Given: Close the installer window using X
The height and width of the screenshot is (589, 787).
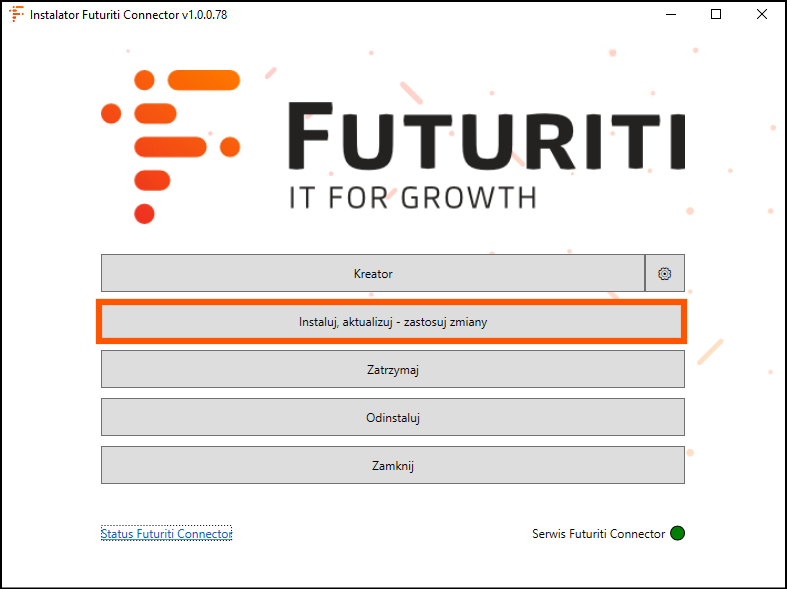Looking at the screenshot, I should tap(762, 15).
